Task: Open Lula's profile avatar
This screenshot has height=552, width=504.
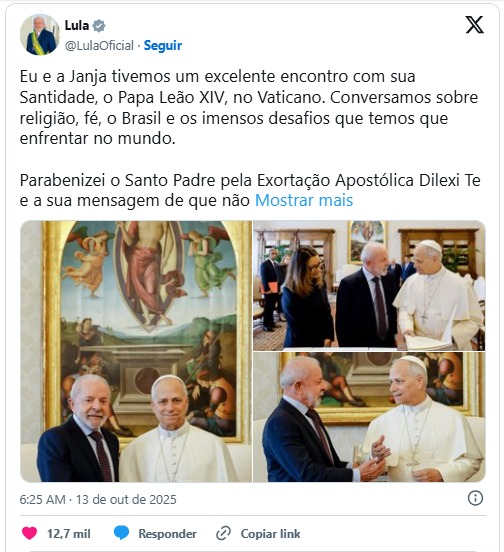Action: pyautogui.click(x=39, y=34)
